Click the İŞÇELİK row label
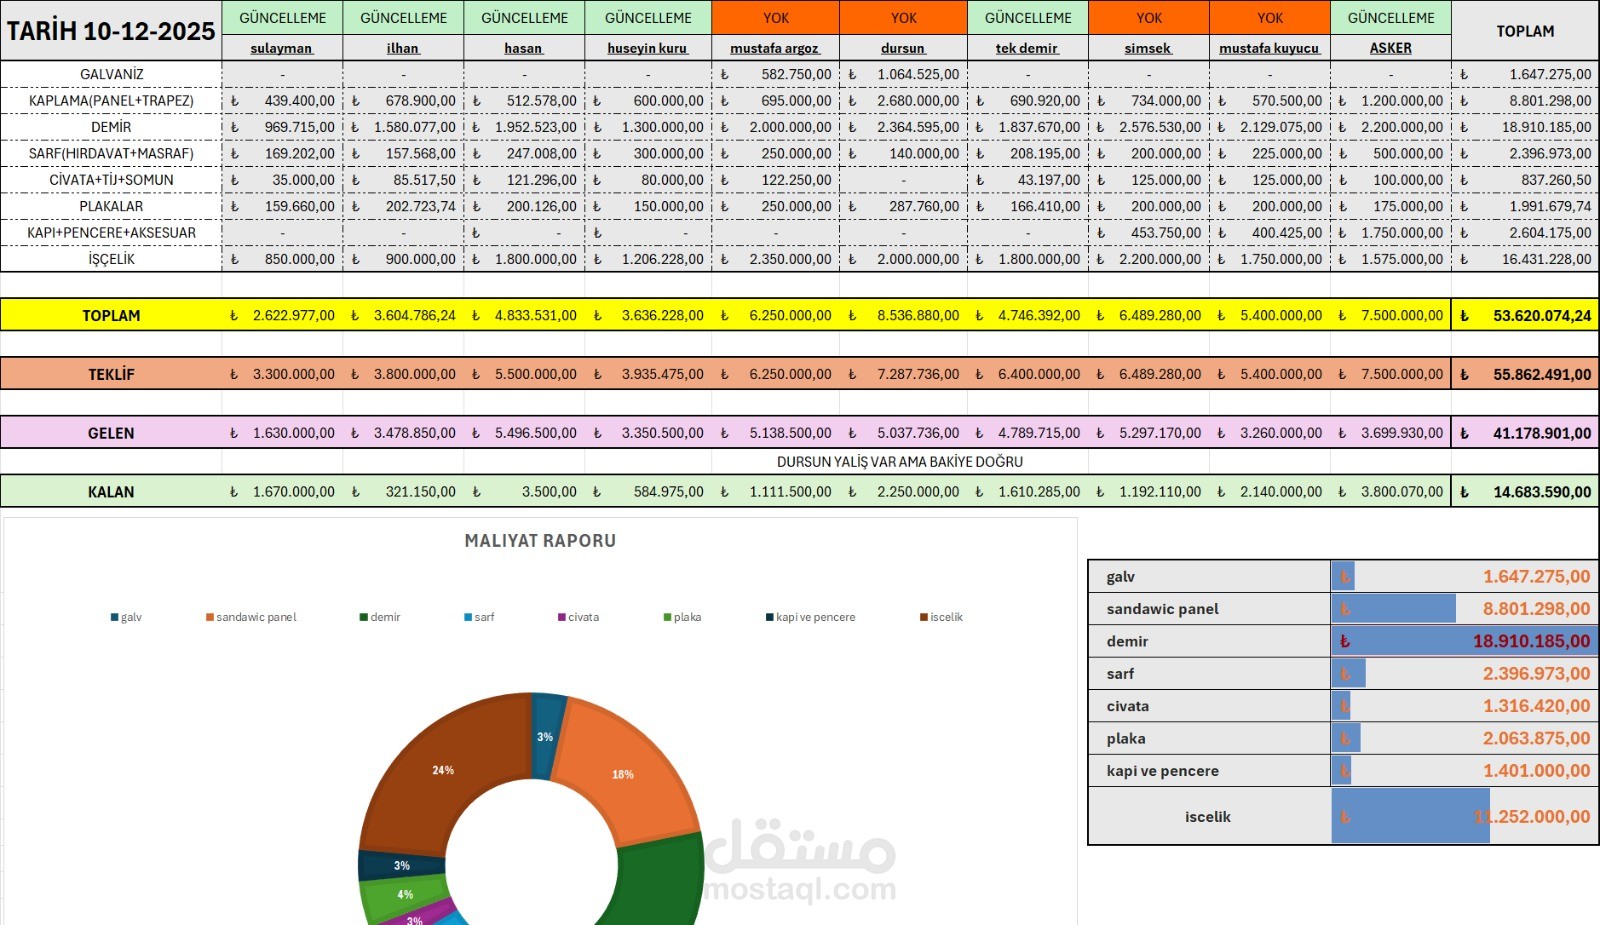Image resolution: width=1600 pixels, height=925 pixels. 111,259
